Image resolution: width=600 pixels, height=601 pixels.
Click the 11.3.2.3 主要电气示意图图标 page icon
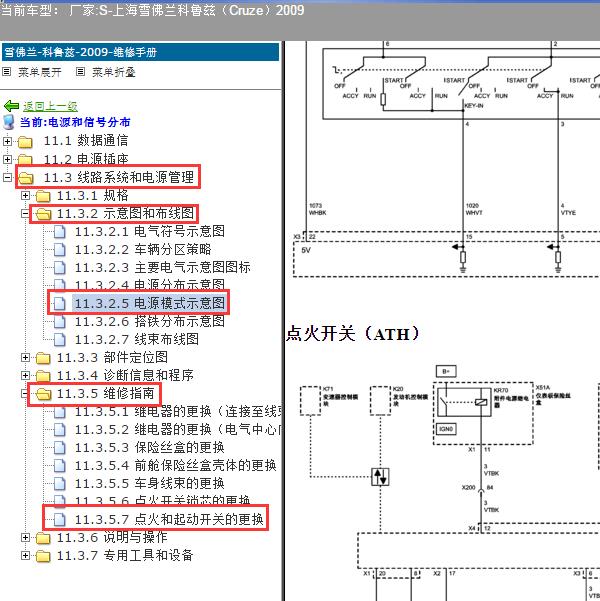[x=59, y=268]
